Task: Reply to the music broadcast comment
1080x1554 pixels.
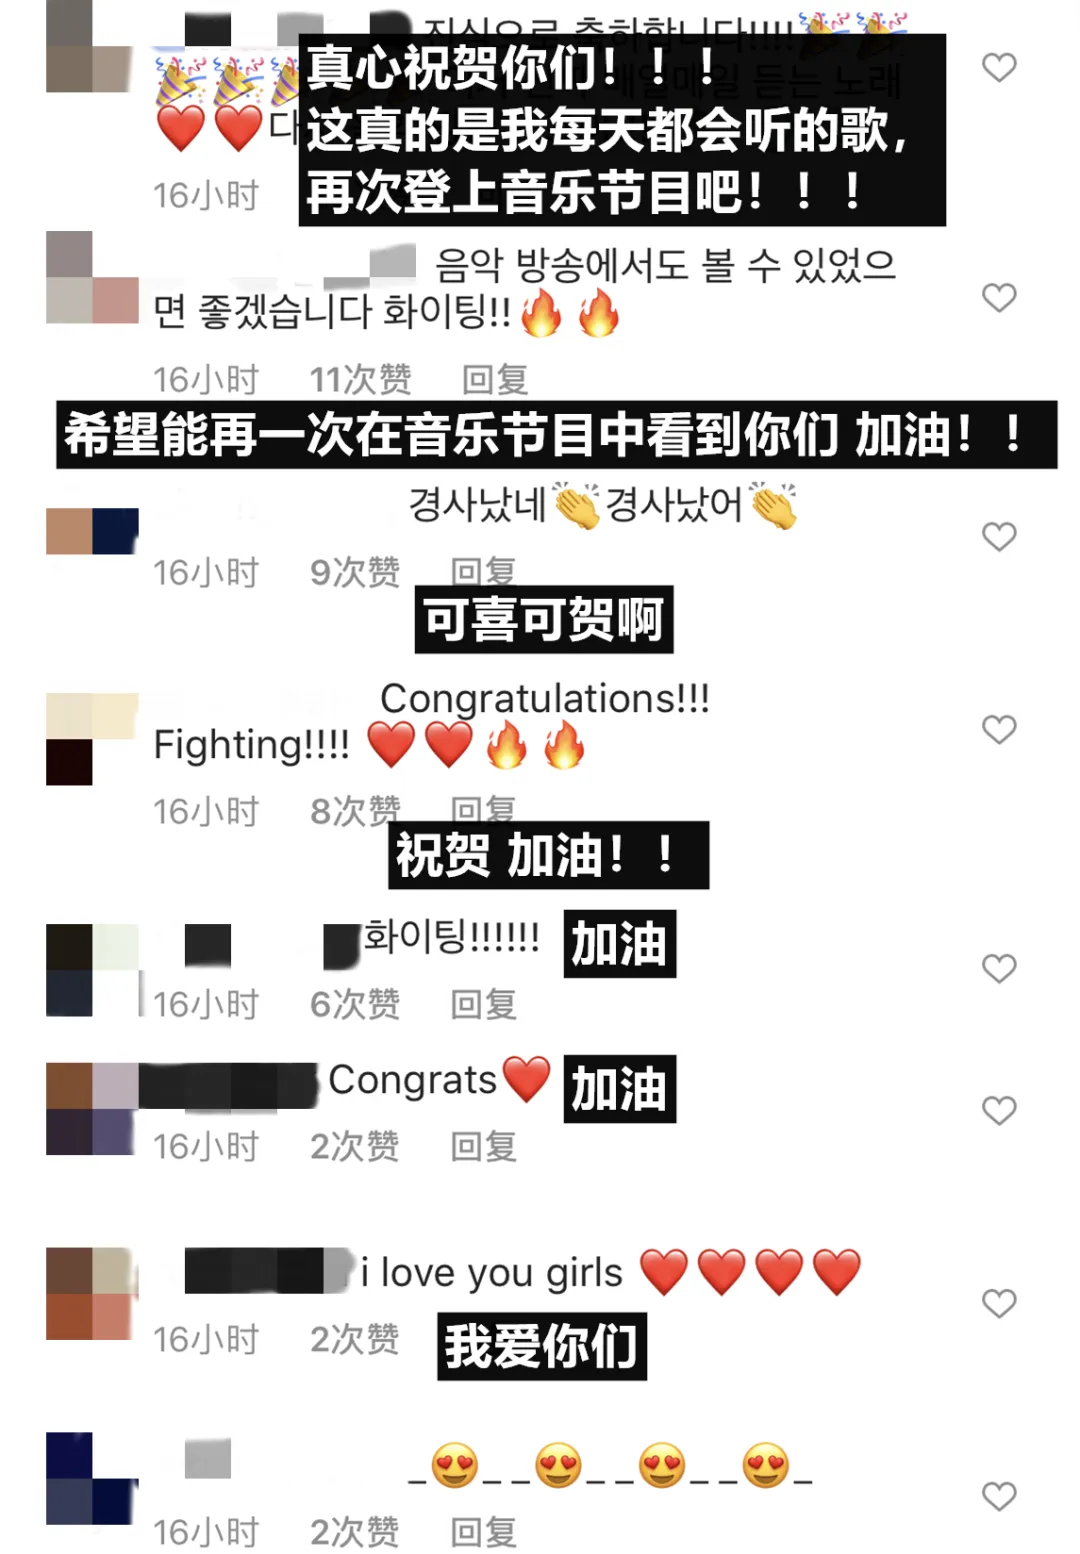Action: pos(495,380)
